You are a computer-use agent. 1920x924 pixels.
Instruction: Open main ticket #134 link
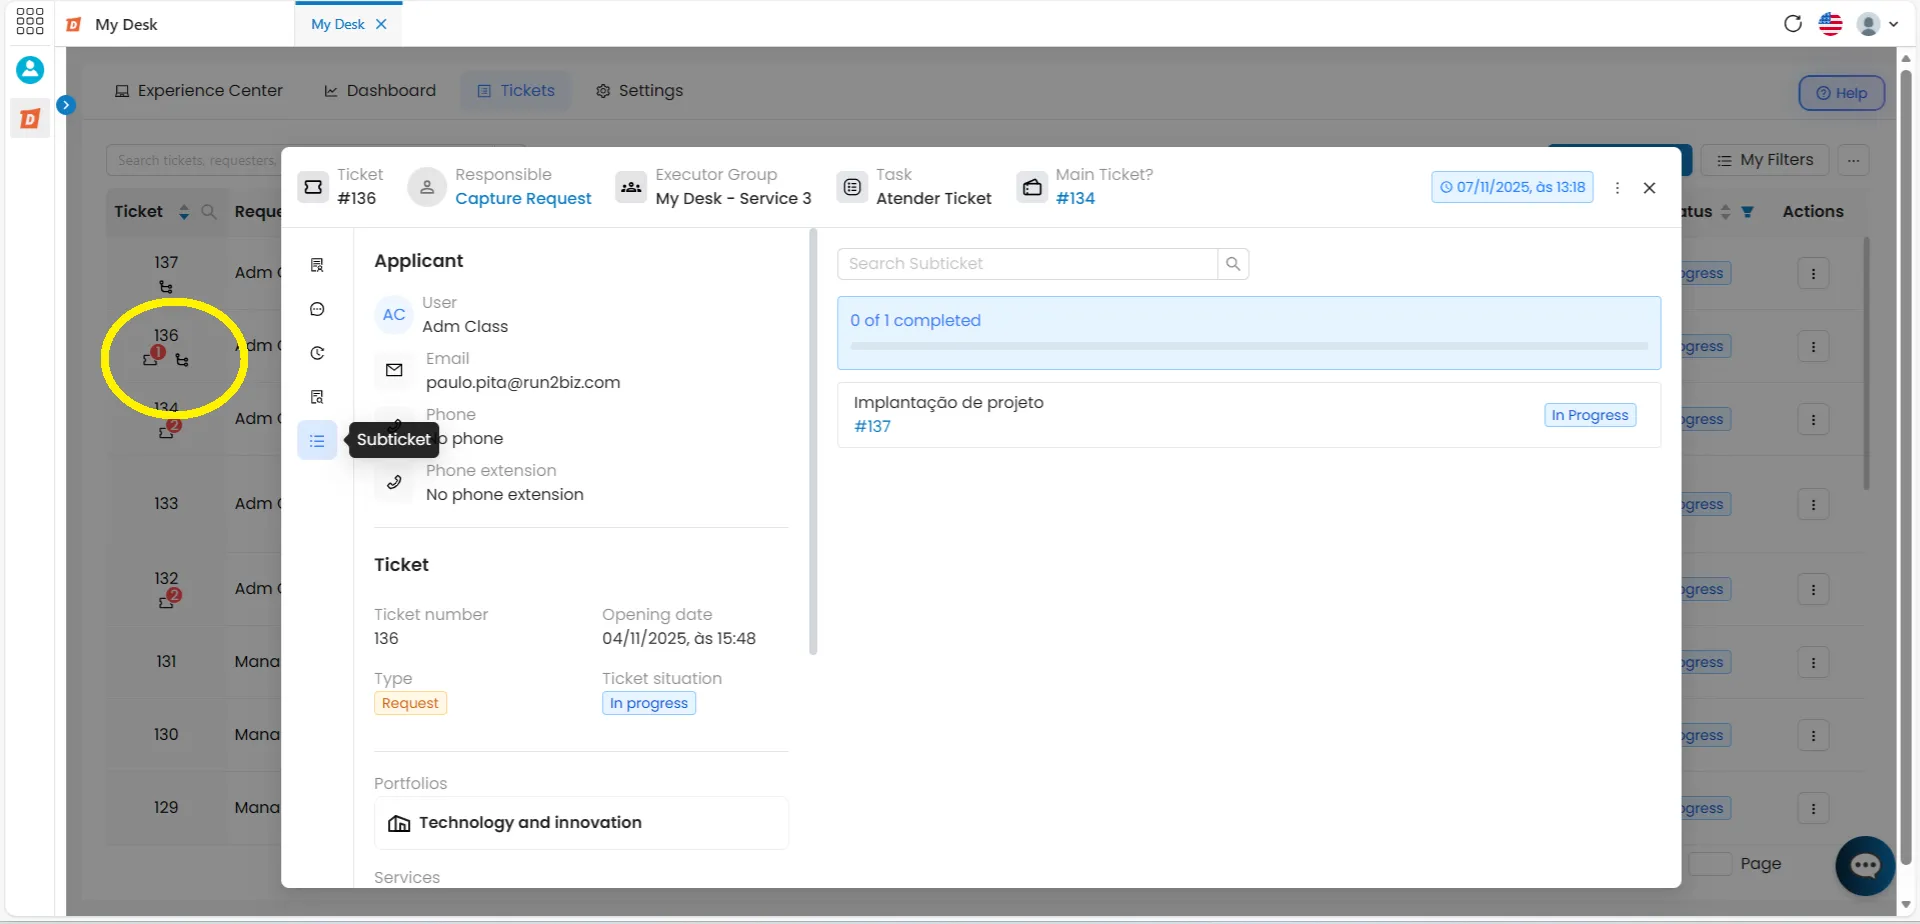1075,198
